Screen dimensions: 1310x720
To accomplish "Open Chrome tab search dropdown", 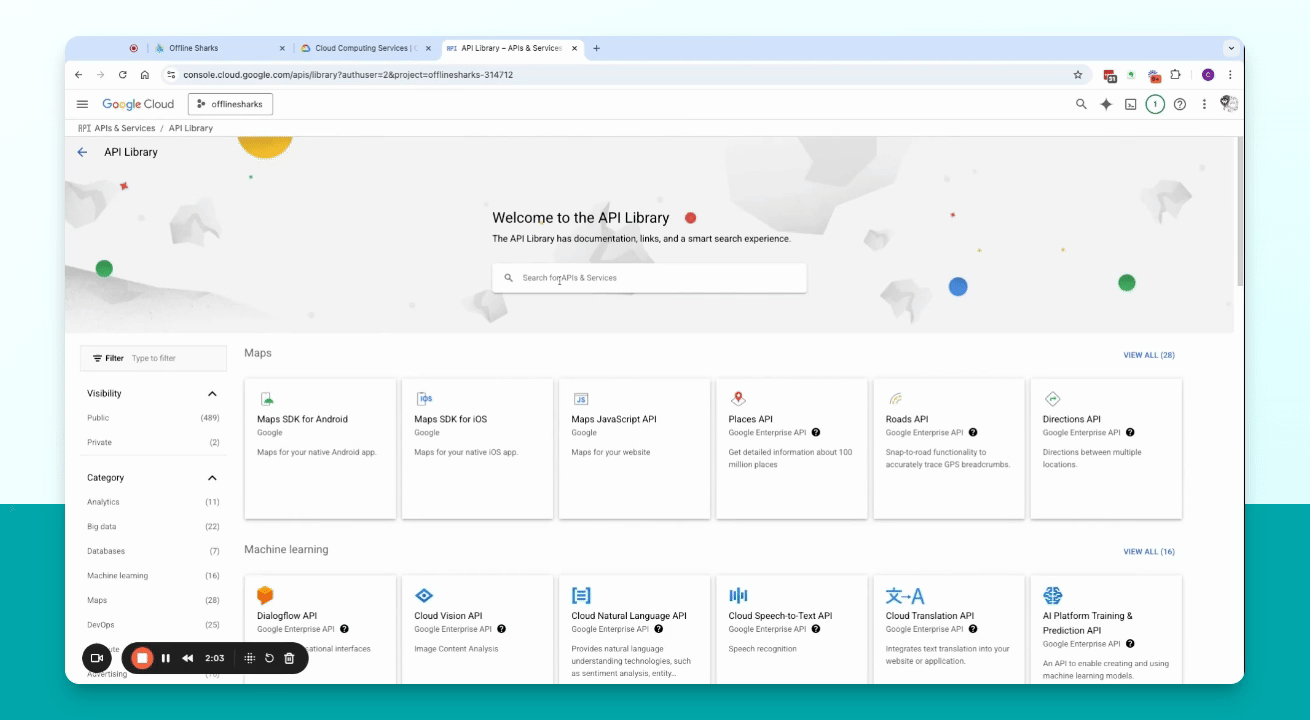I will tap(1231, 48).
